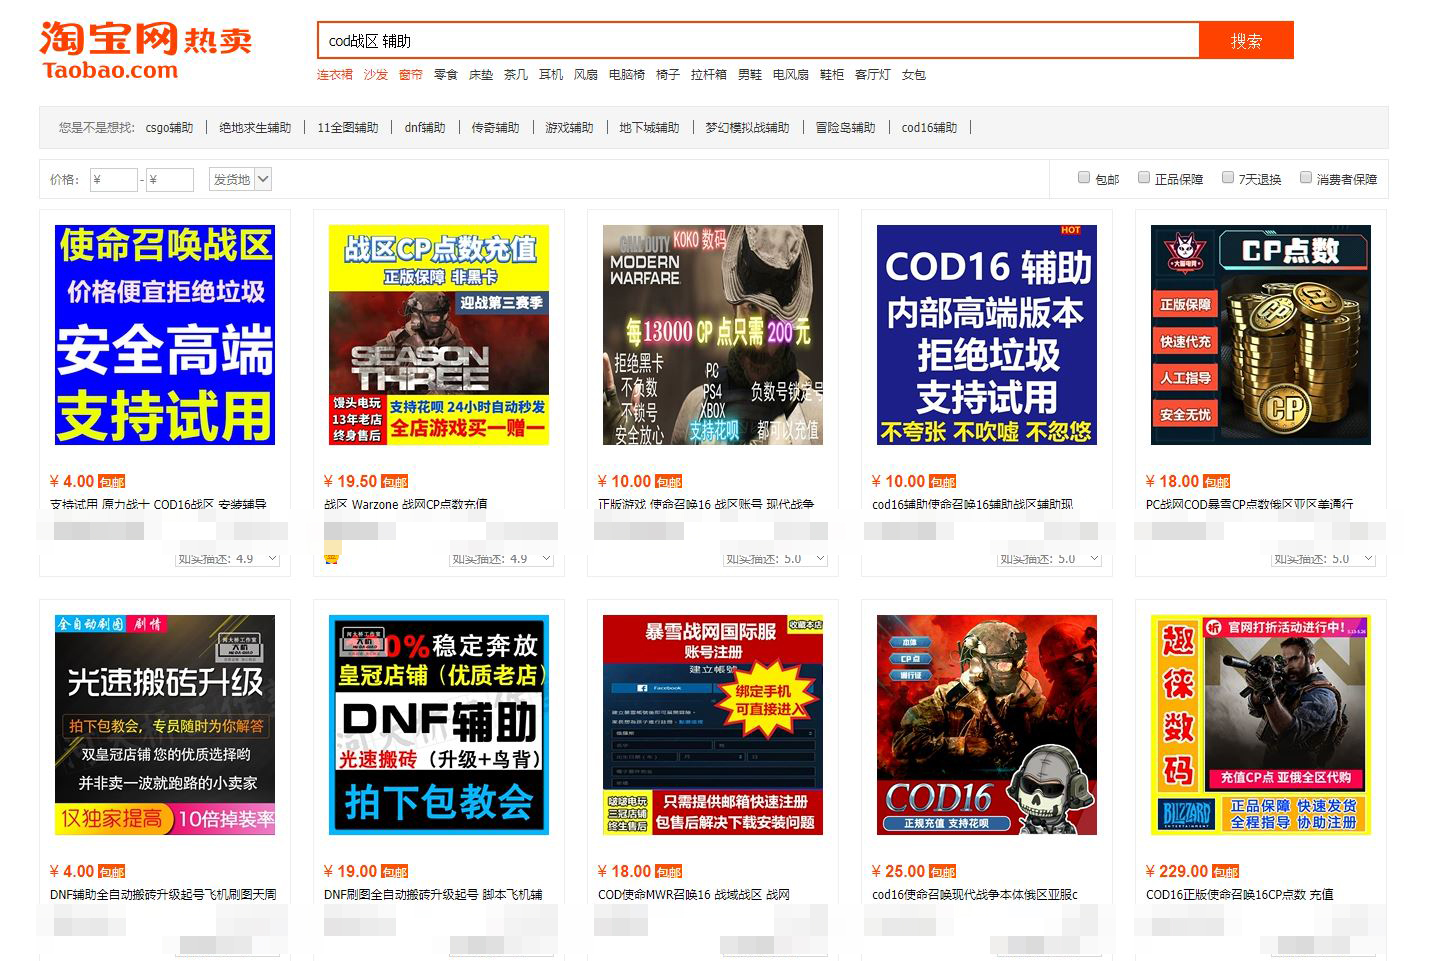Open product title '战区 Warzone 战网CP点数充值'
Viewport: 1436px width, 961px height.
click(x=406, y=505)
